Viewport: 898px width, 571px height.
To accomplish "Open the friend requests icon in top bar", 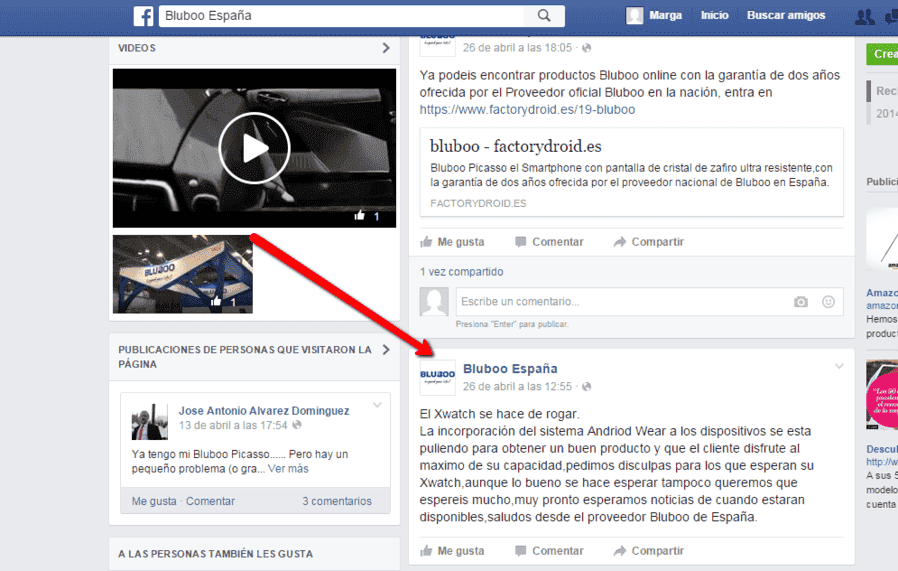I will click(x=864, y=16).
